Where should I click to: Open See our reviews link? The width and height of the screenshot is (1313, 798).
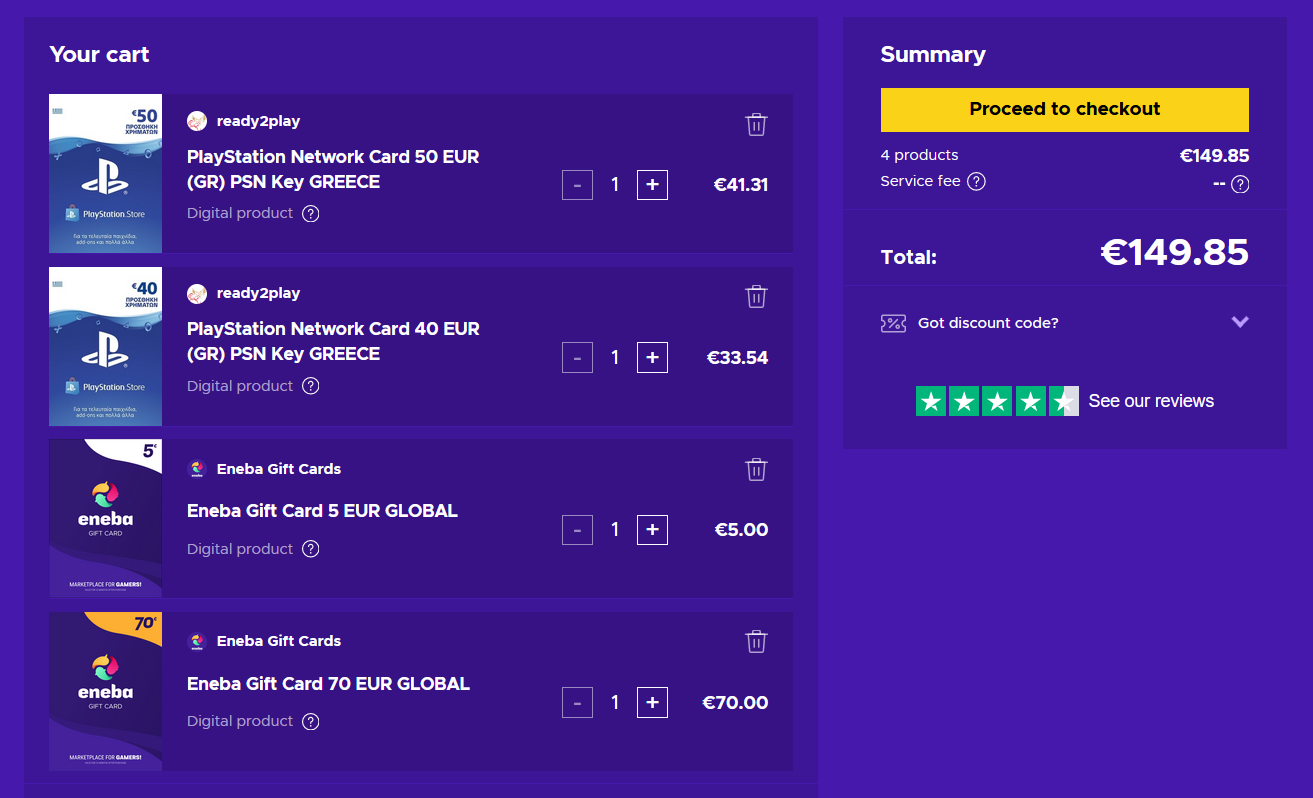[1151, 401]
